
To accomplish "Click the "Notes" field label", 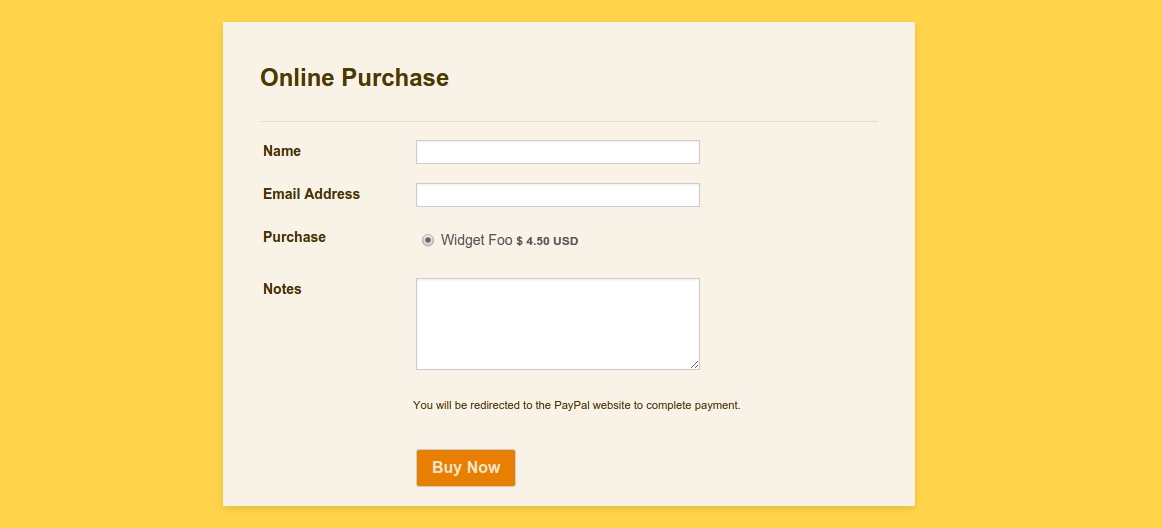I will pos(282,289).
